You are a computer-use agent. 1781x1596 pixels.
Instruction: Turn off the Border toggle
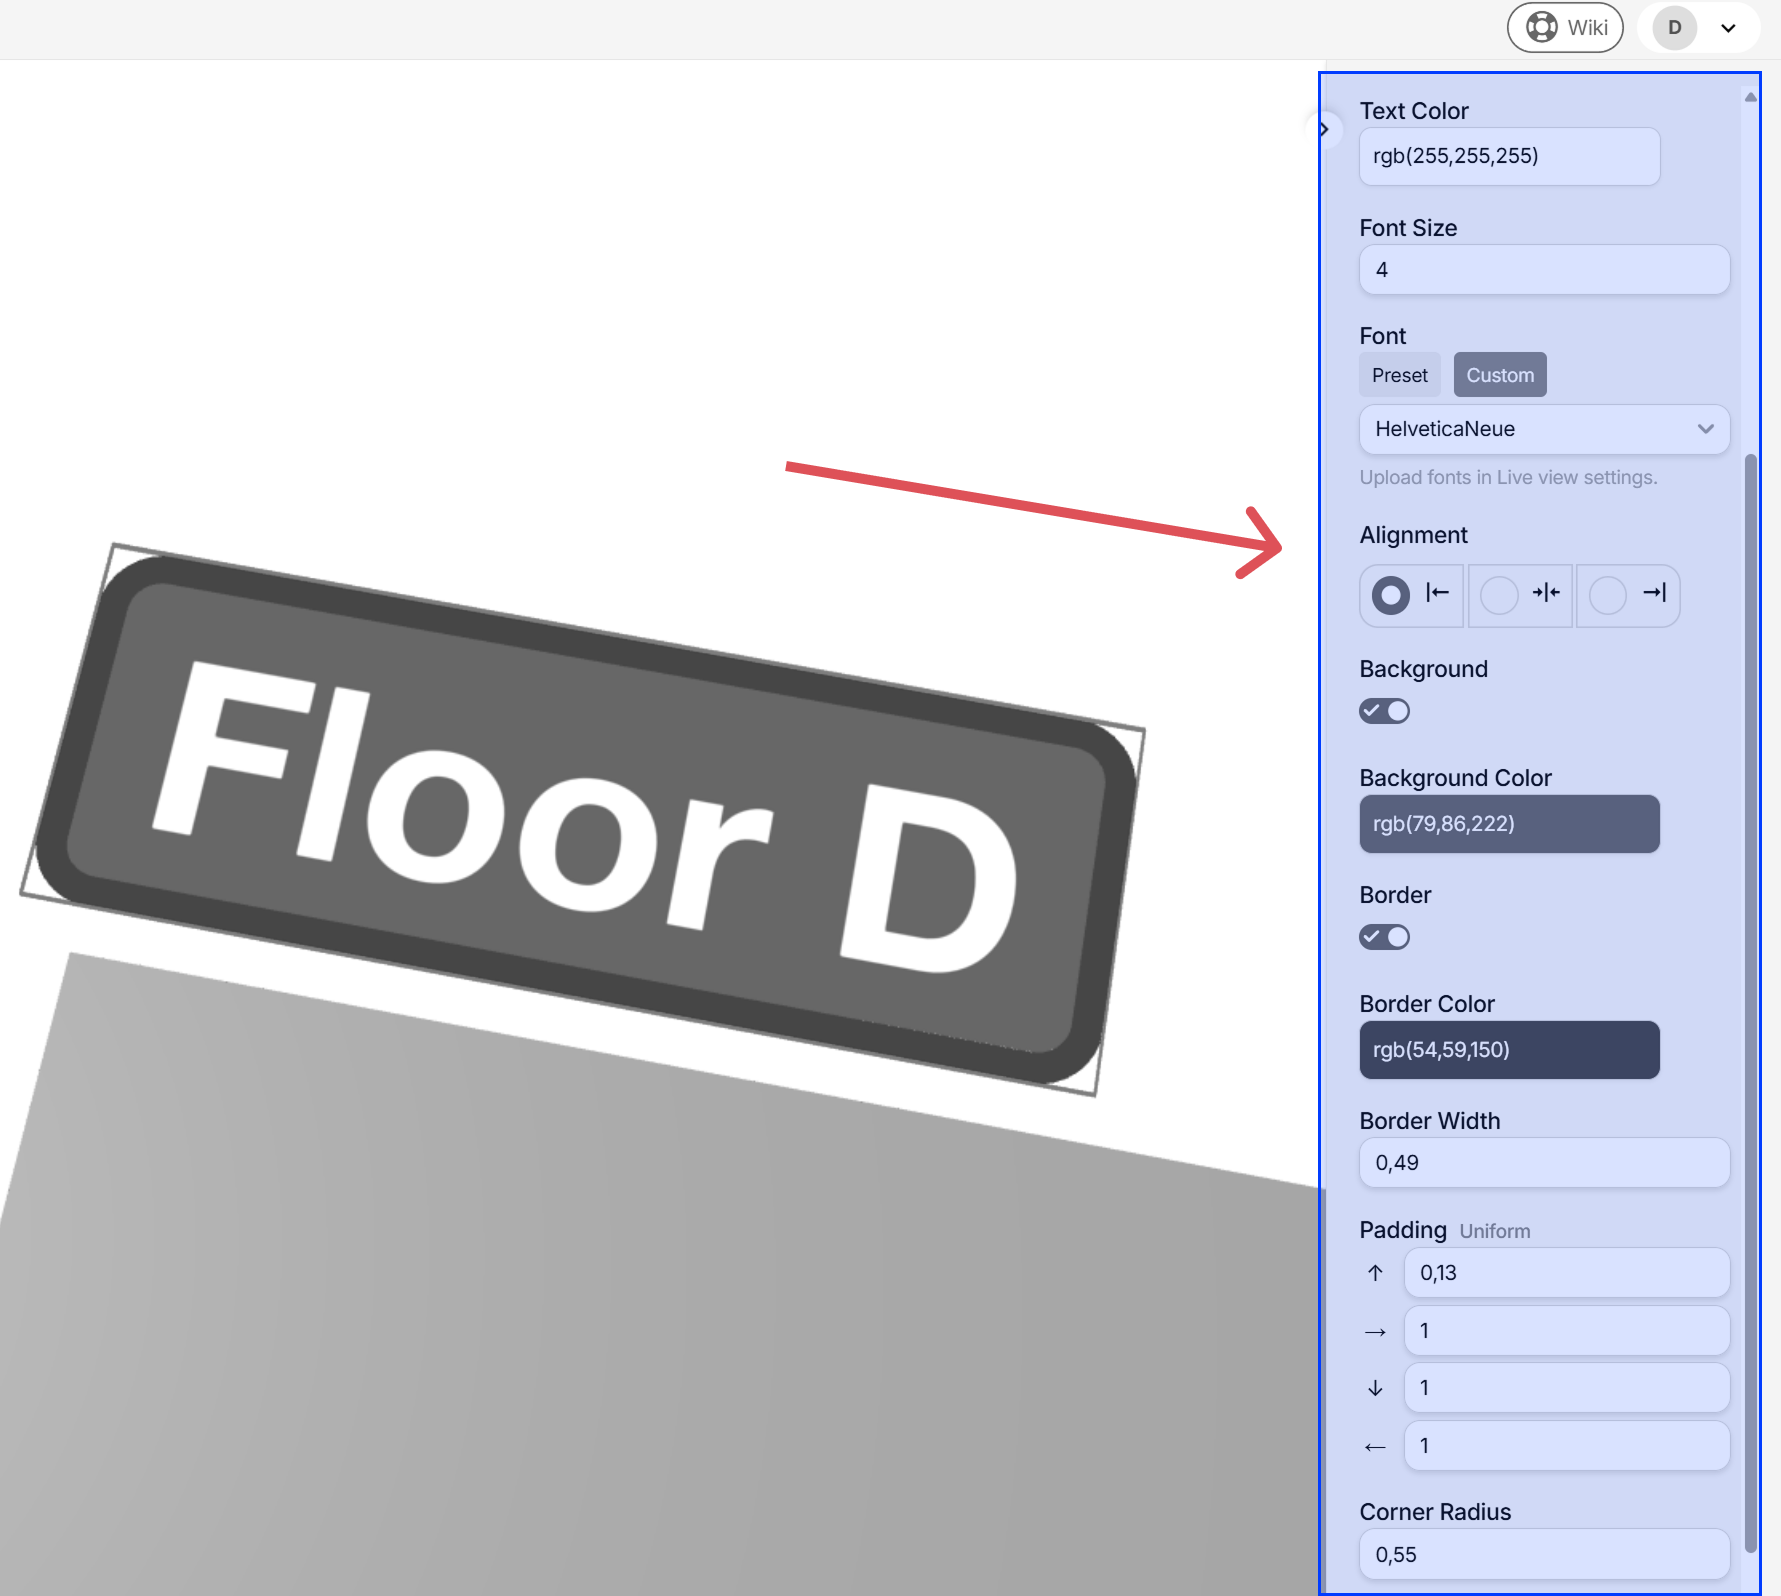[1384, 936]
